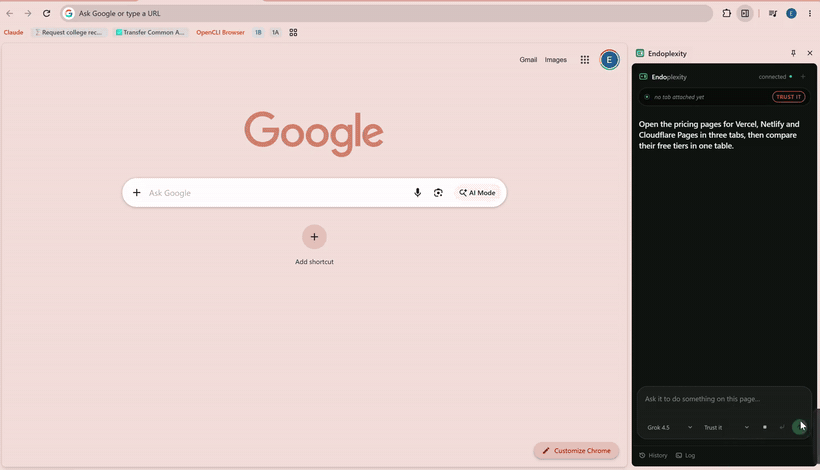This screenshot has height=470, width=820.
Task: Open the Chrome three-dot menu
Action: (x=810, y=14)
